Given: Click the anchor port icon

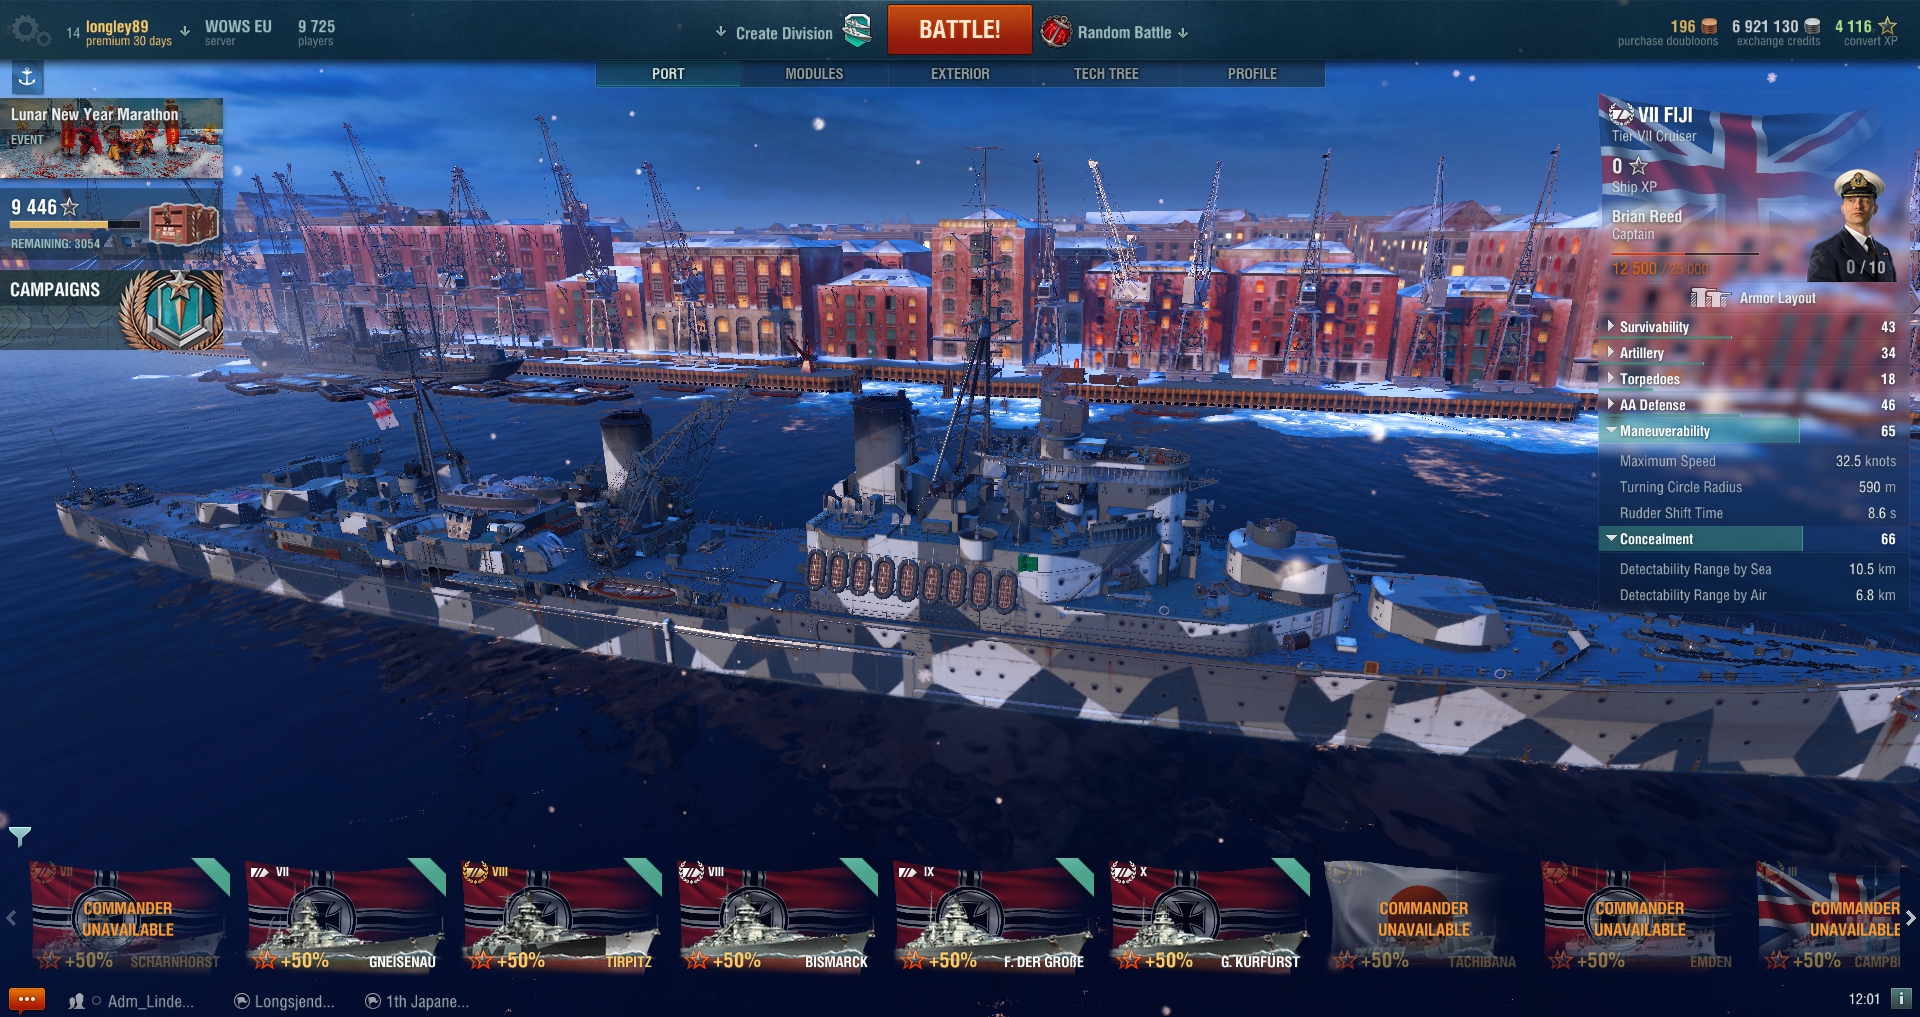Looking at the screenshot, I should (27, 77).
